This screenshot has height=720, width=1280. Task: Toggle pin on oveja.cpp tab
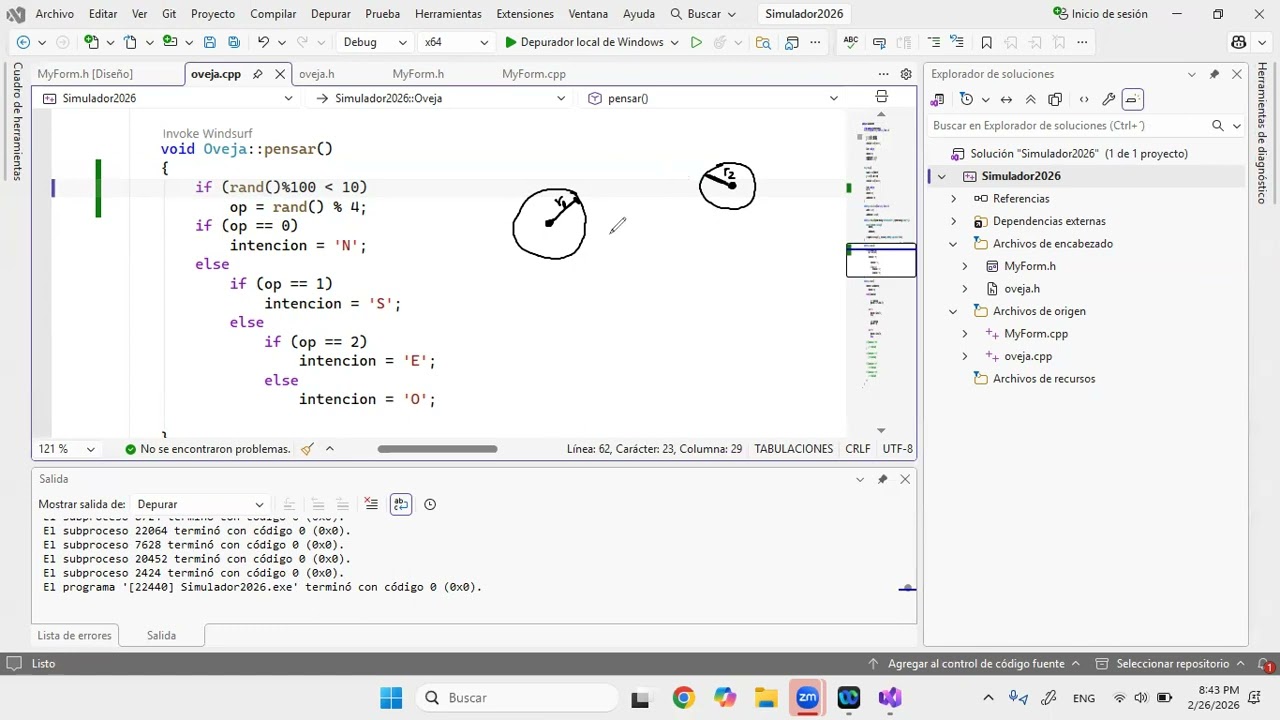[257, 74]
